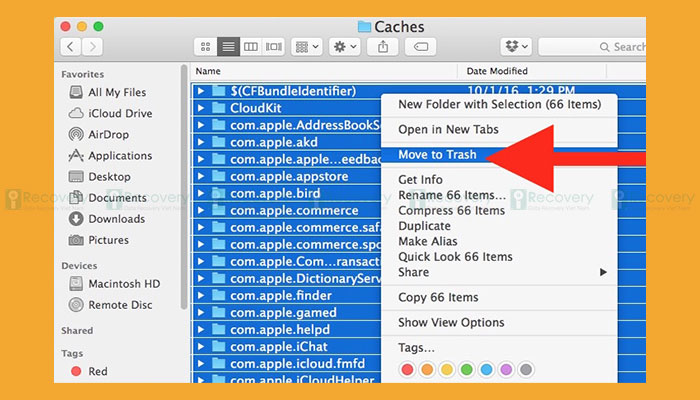This screenshot has height=400, width=700.
Task: Apply the yellow tag color
Action: (447, 370)
